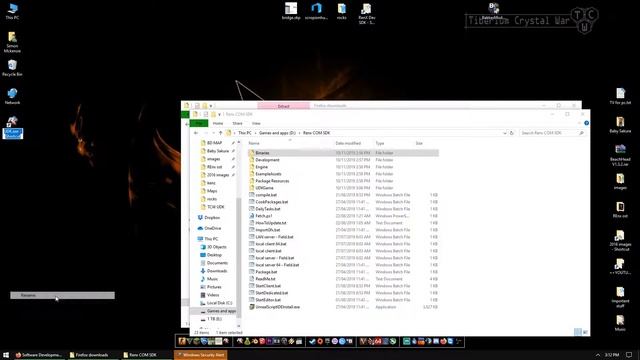
Task: Switch to Details view icon in status bar
Action: point(578,332)
